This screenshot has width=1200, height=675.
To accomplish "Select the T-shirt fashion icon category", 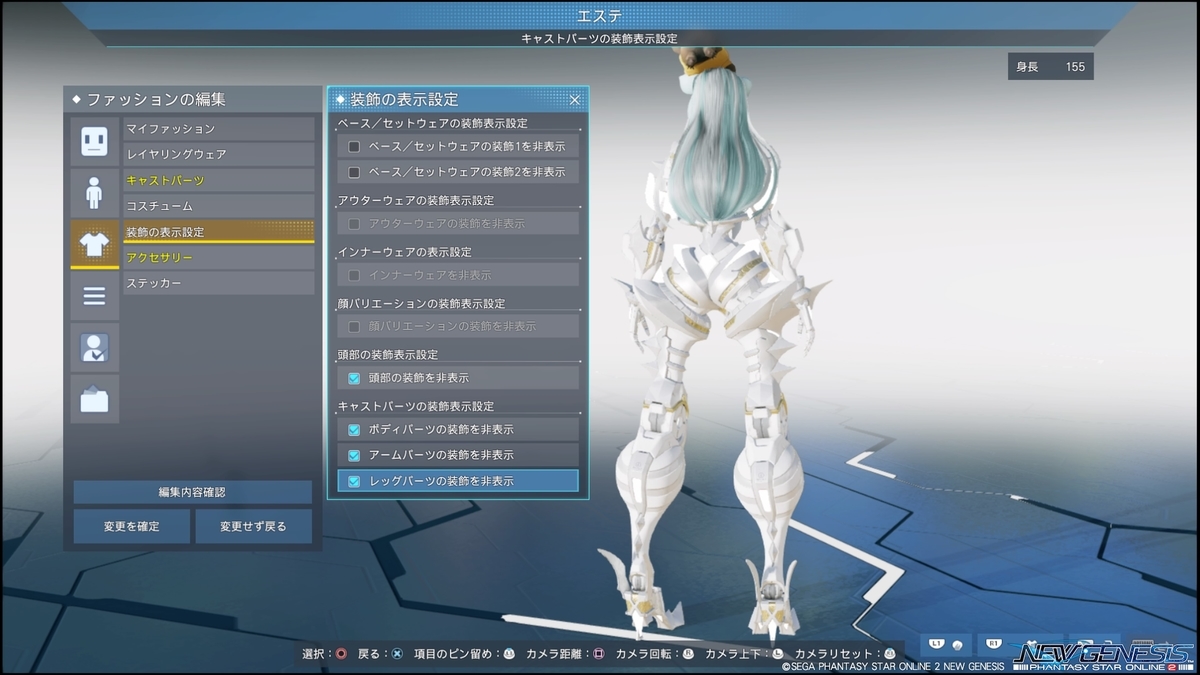I will click(94, 244).
